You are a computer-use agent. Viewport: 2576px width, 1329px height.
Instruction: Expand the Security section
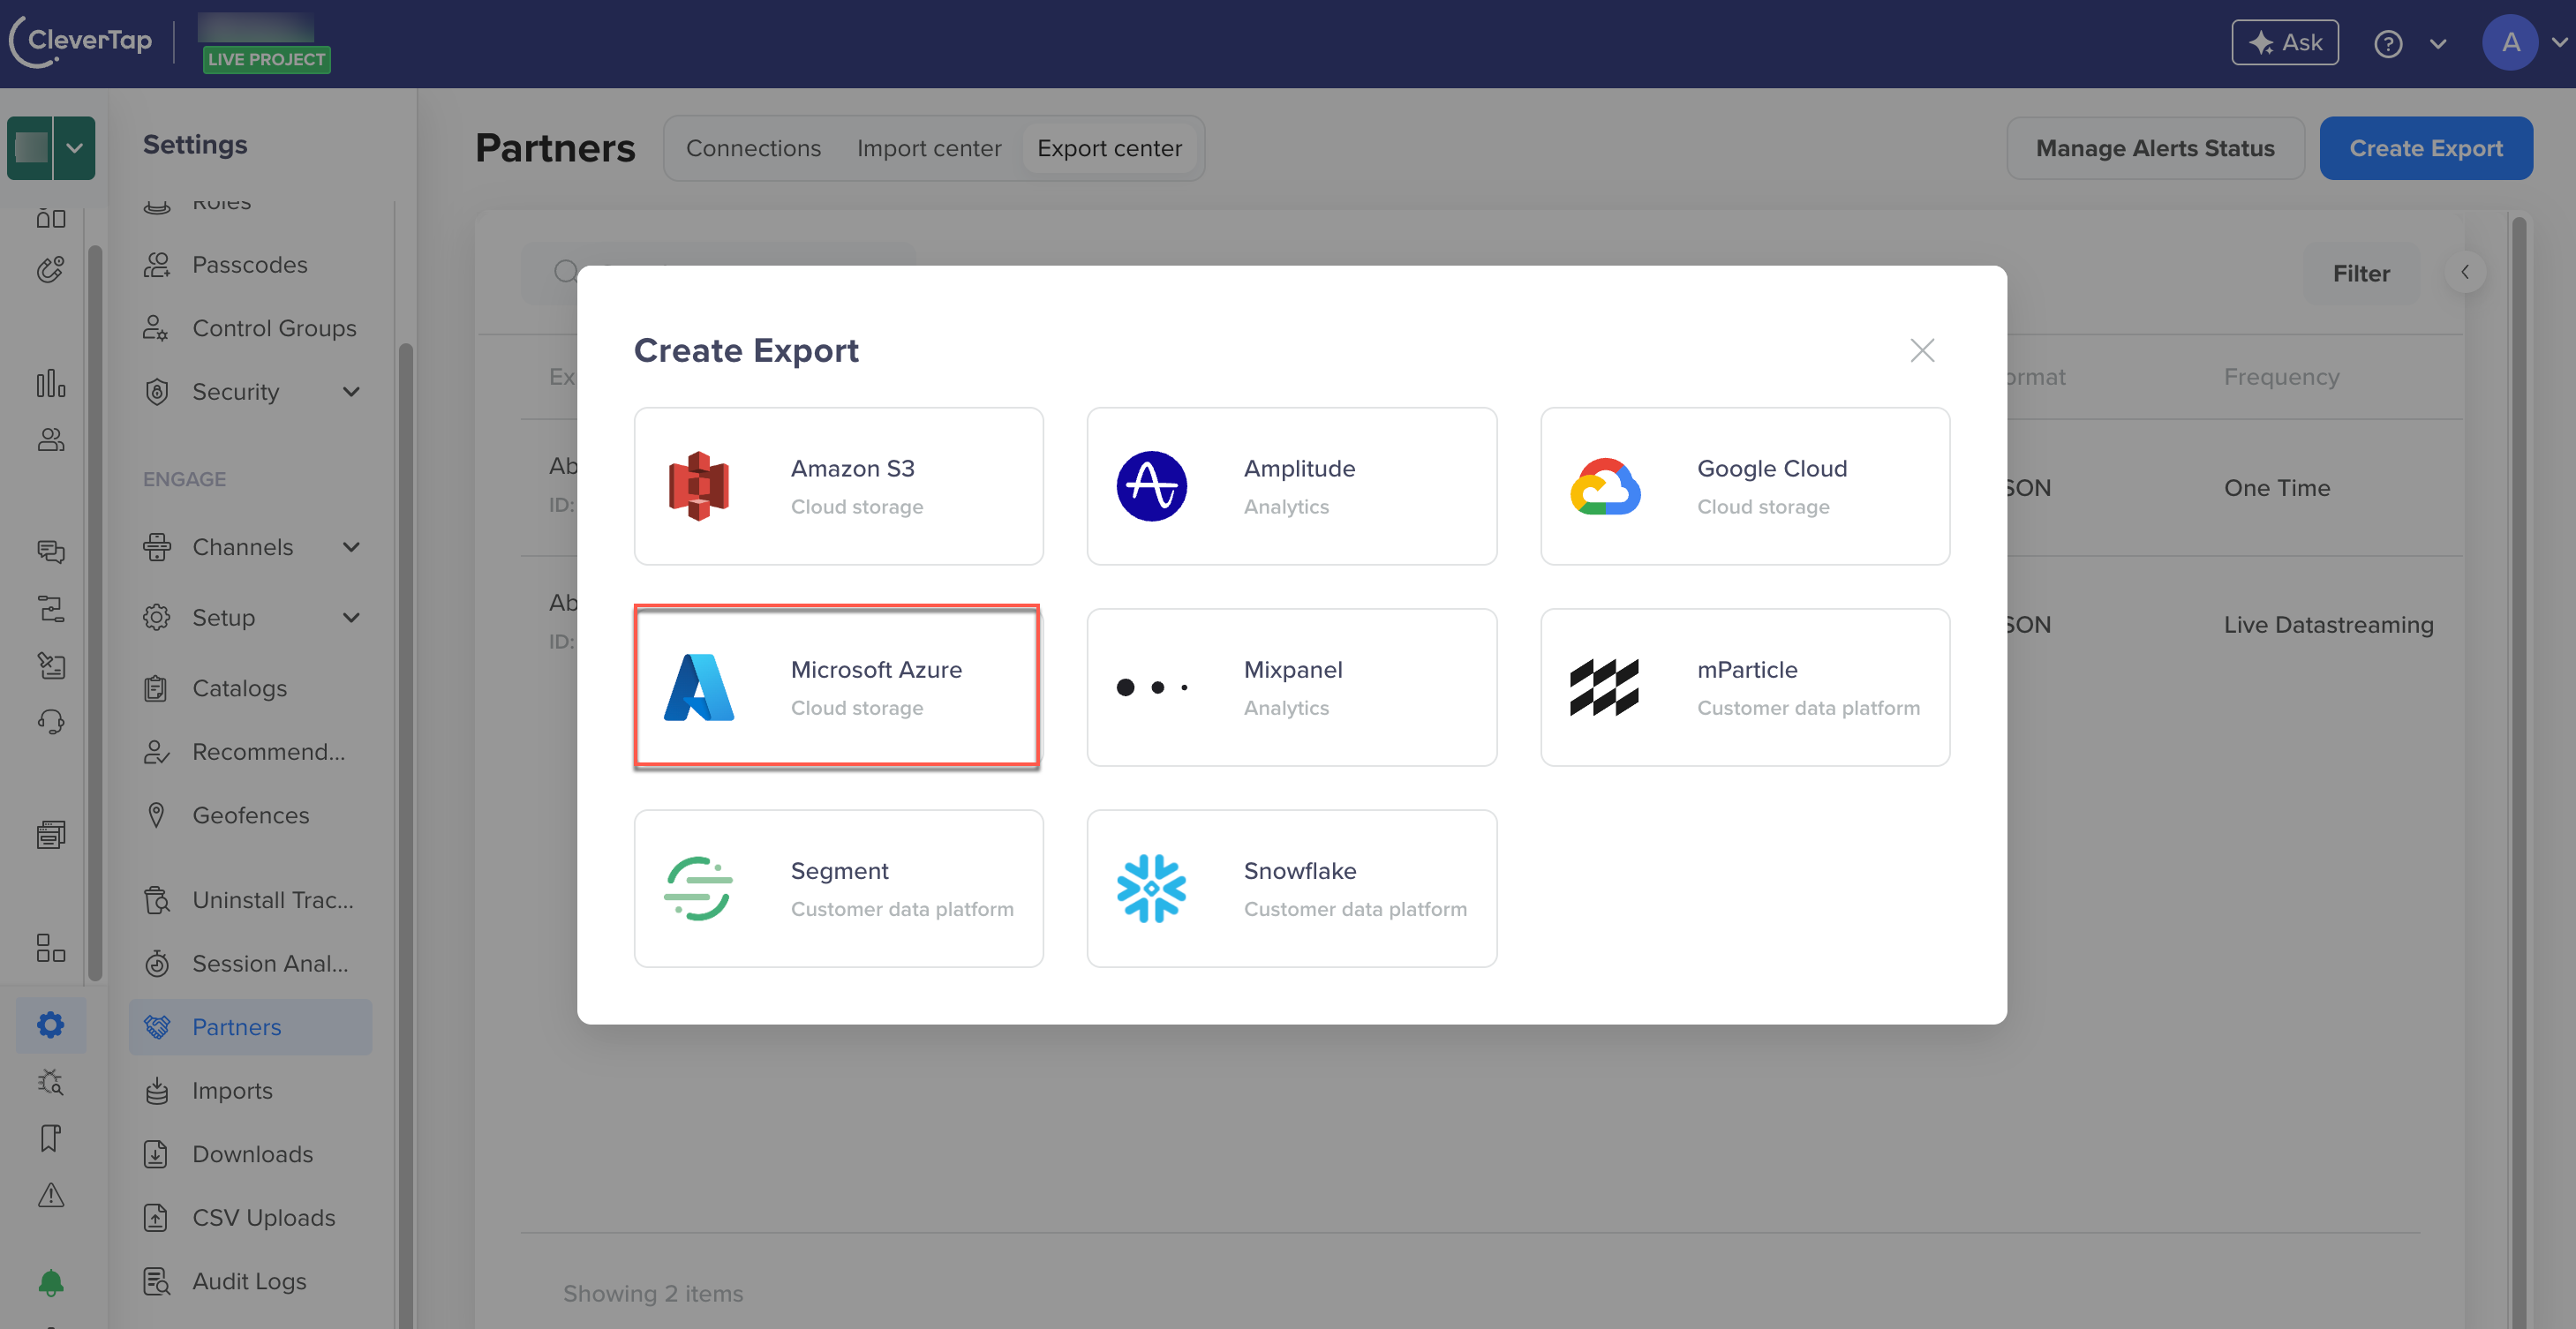pos(250,392)
